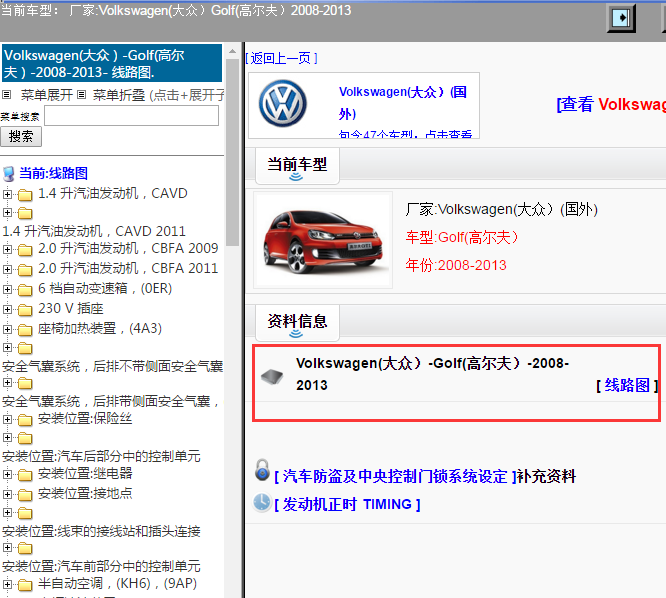Click the Volkswagen logo image

coord(283,104)
